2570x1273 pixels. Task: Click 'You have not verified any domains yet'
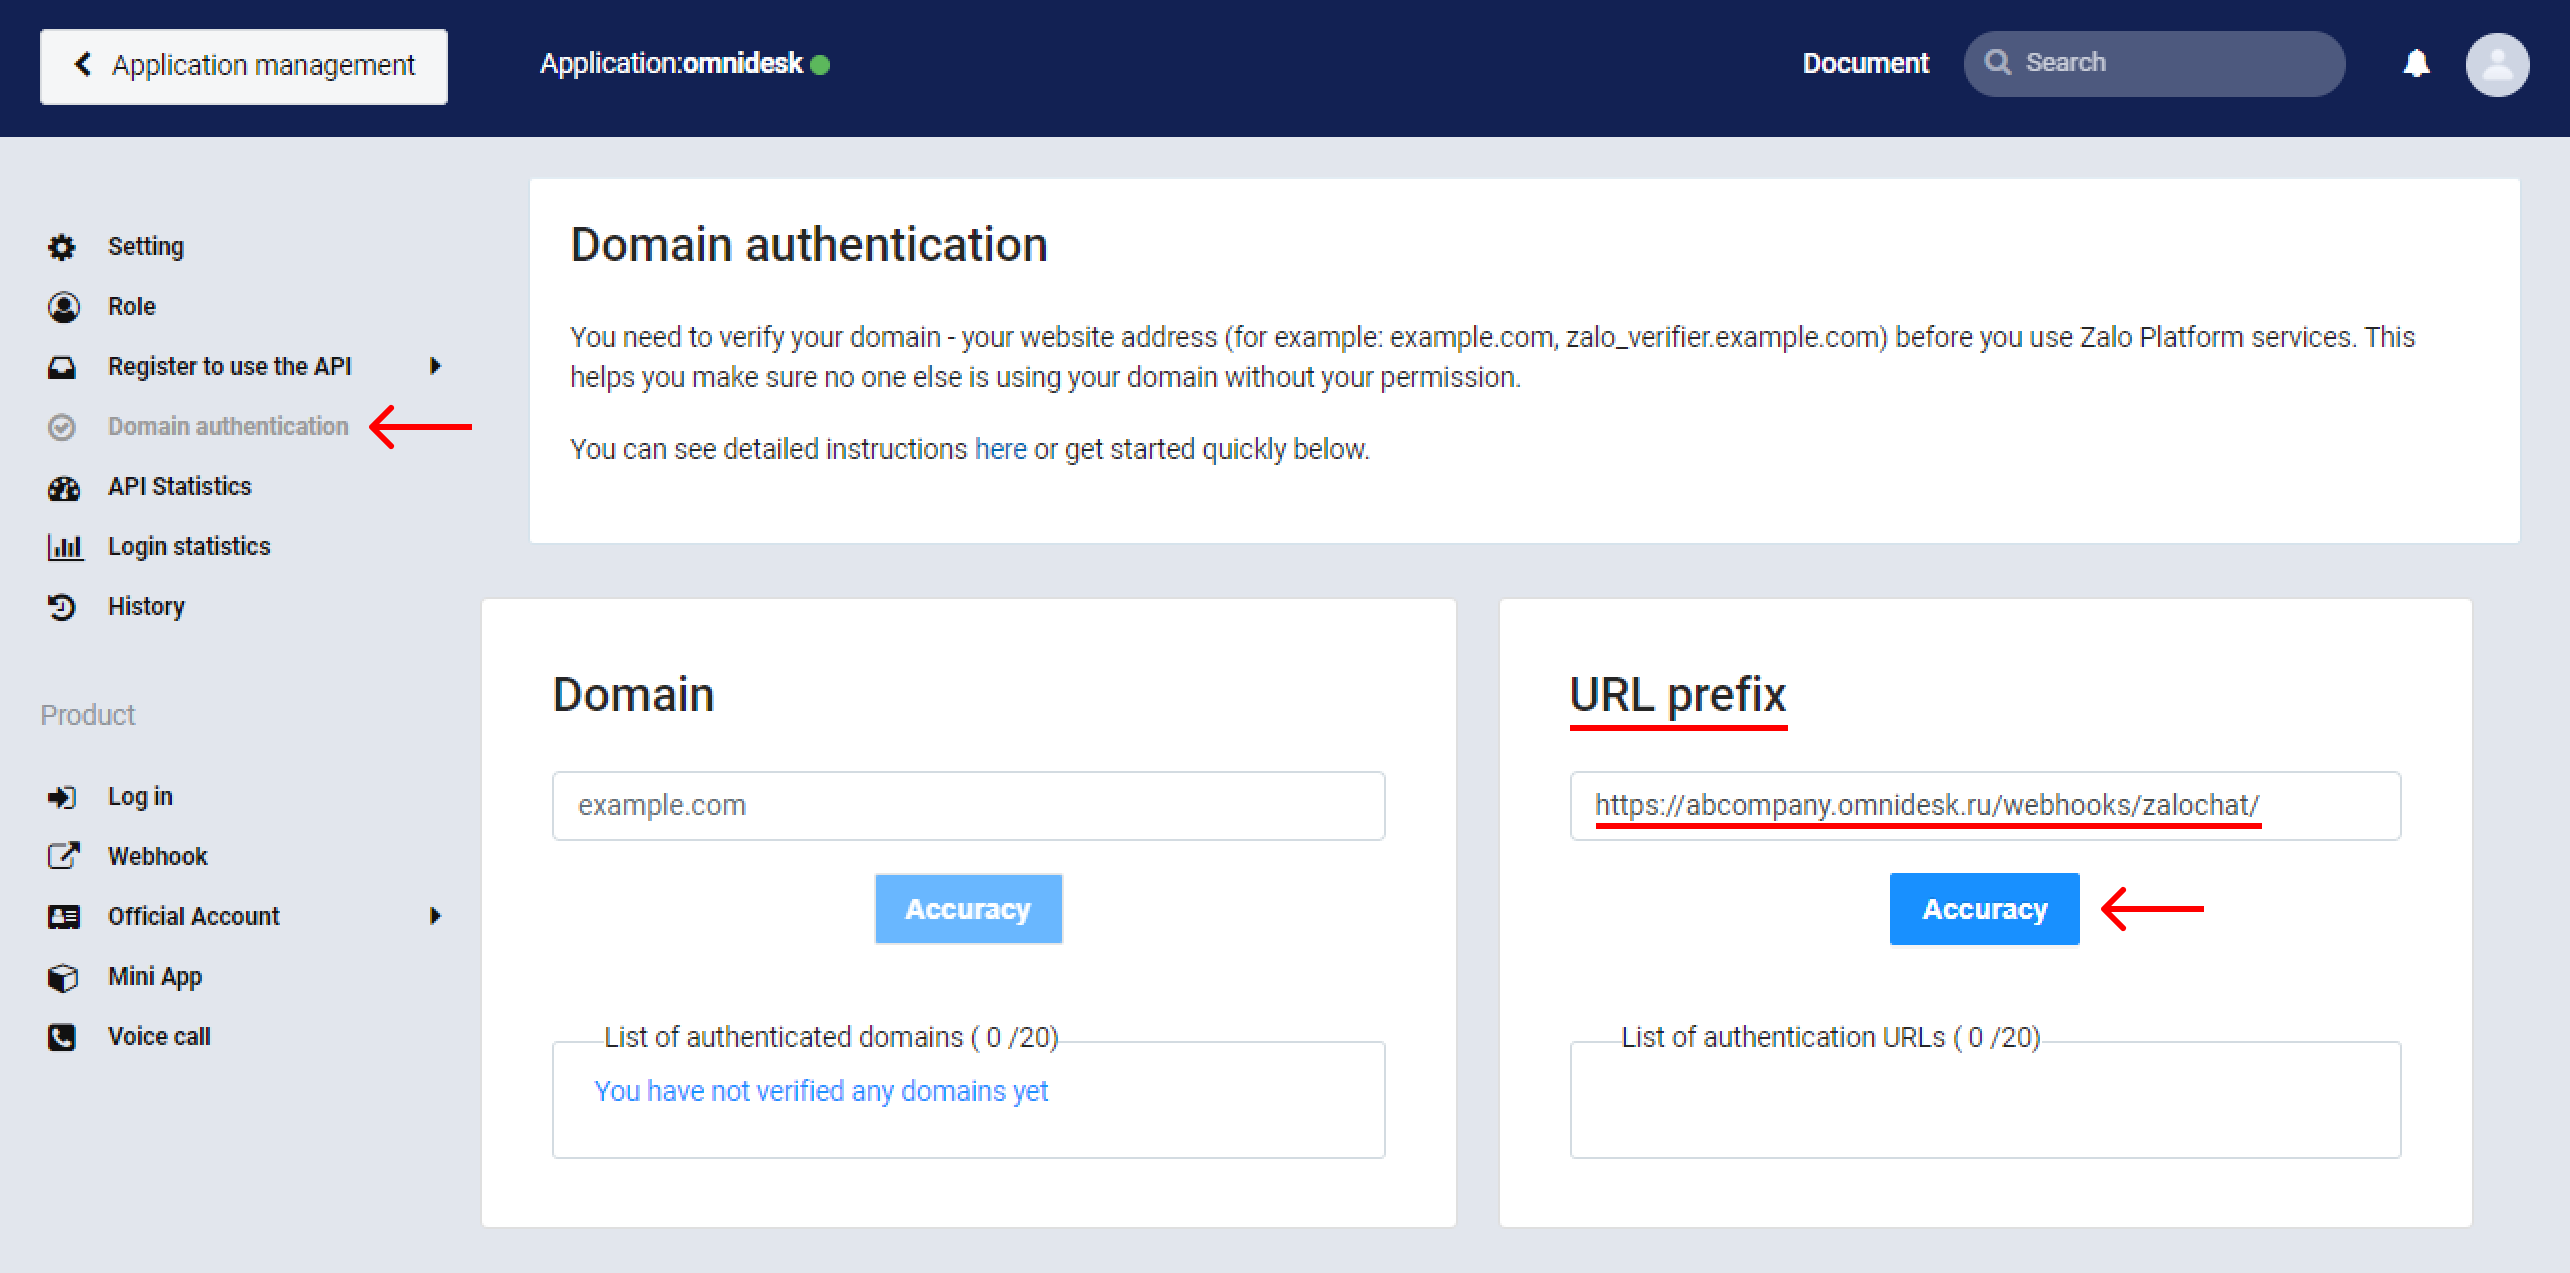click(821, 1091)
